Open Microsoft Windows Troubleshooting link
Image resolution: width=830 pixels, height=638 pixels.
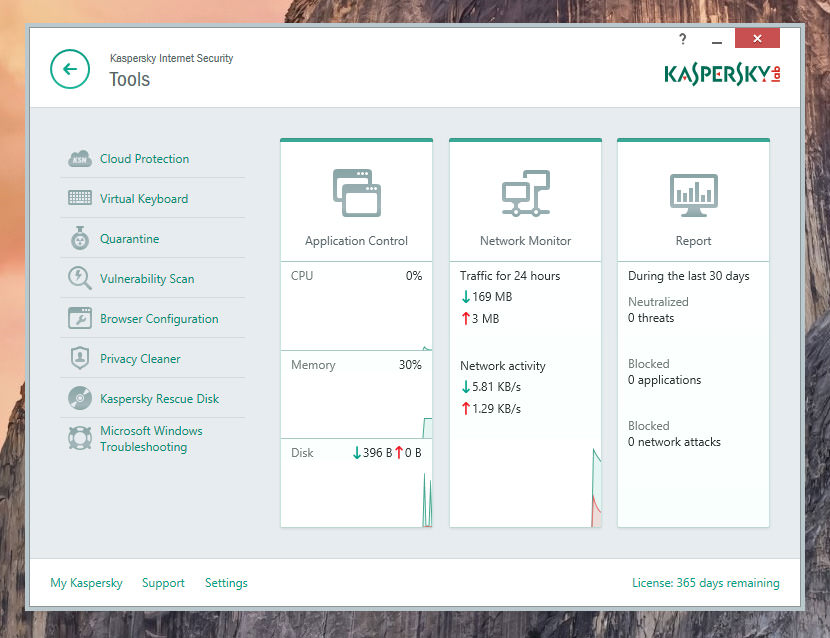(x=151, y=438)
